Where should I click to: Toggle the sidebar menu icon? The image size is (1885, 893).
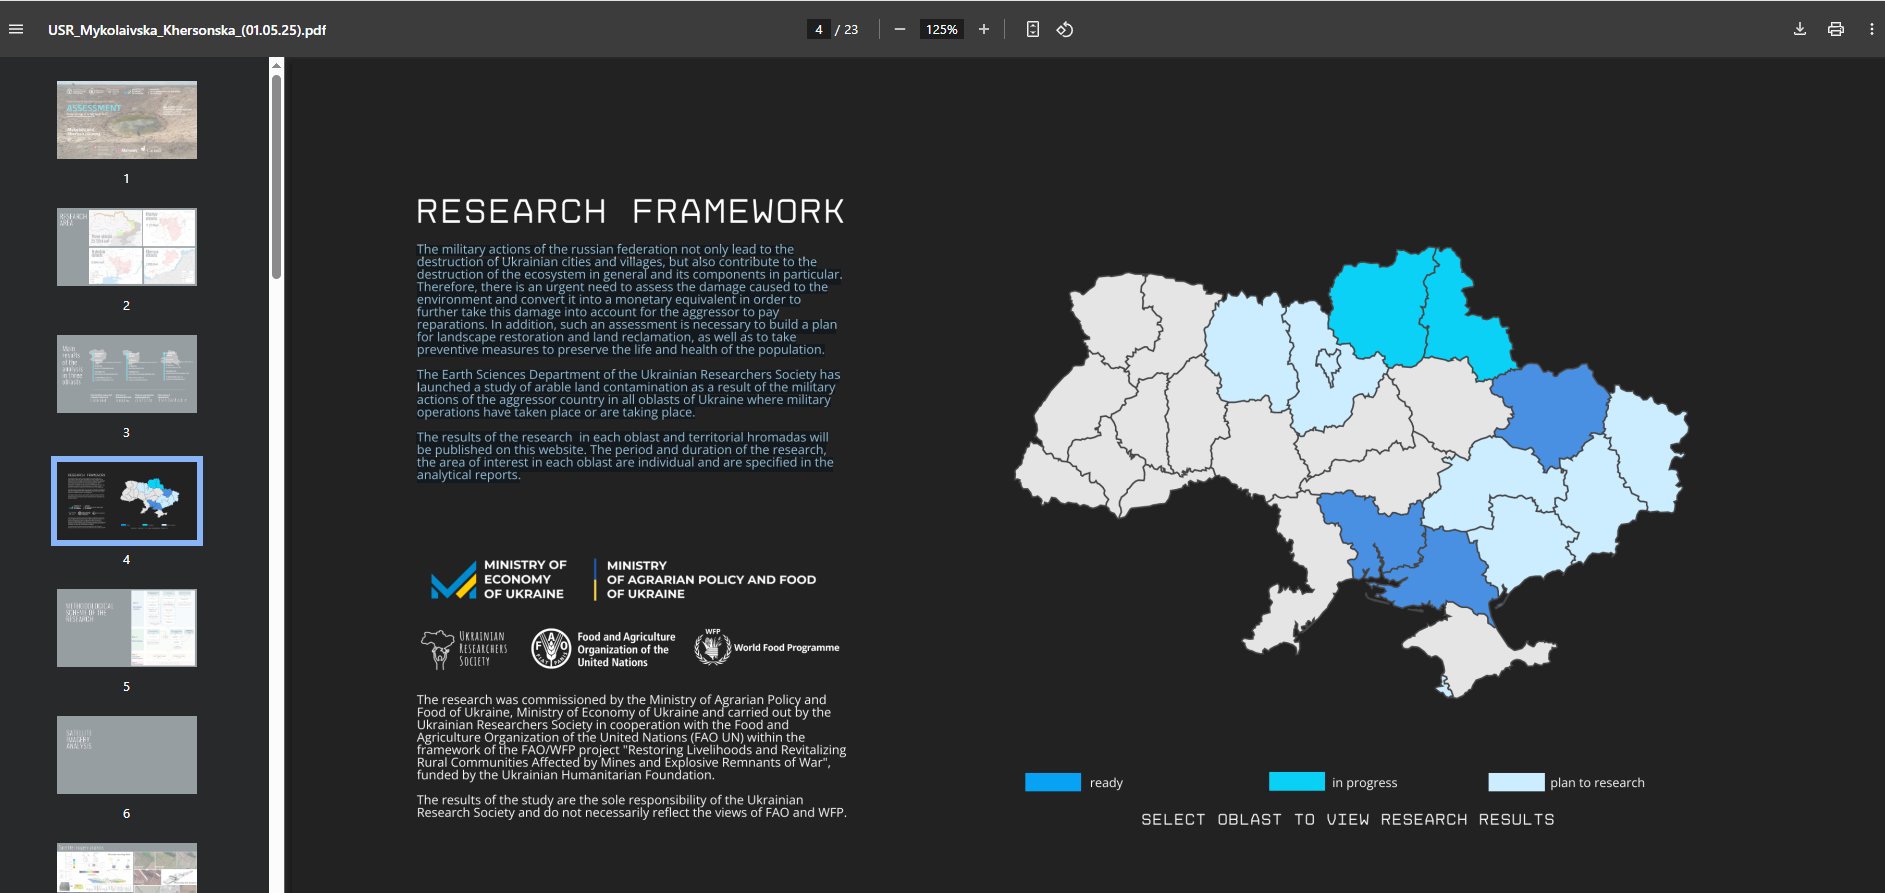(x=16, y=29)
